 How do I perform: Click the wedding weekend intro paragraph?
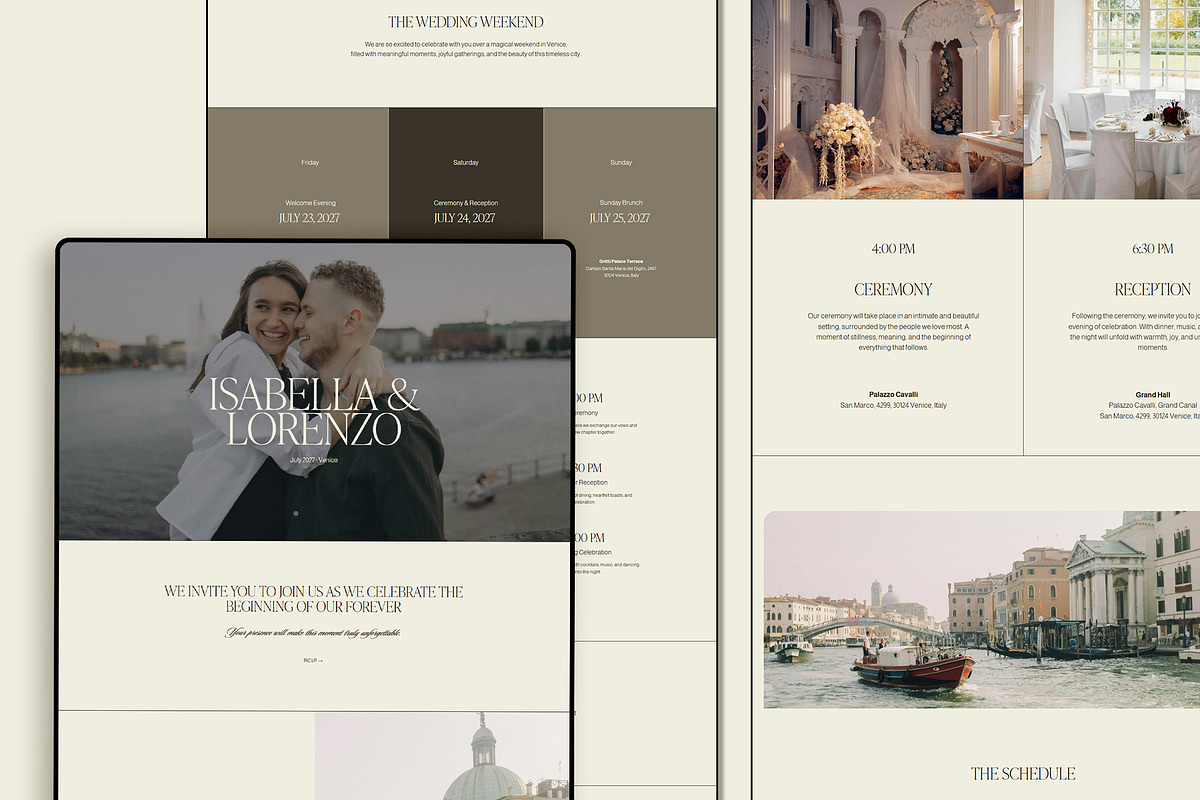click(x=466, y=49)
